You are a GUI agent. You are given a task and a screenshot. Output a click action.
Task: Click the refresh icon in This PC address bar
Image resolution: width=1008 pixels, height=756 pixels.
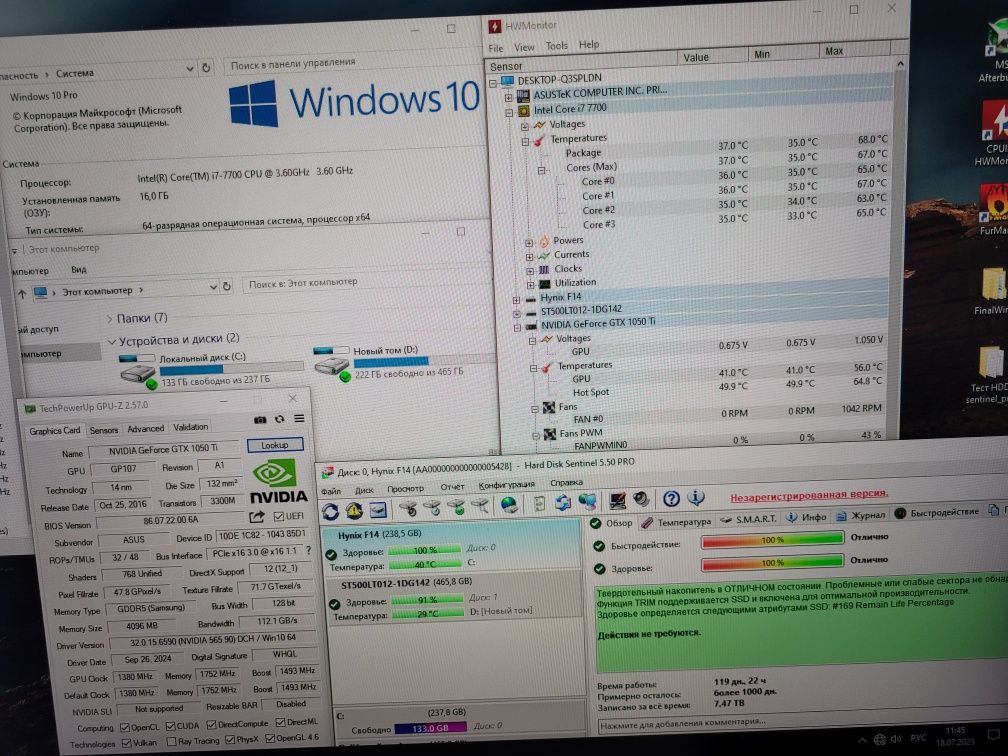pyautogui.click(x=226, y=286)
